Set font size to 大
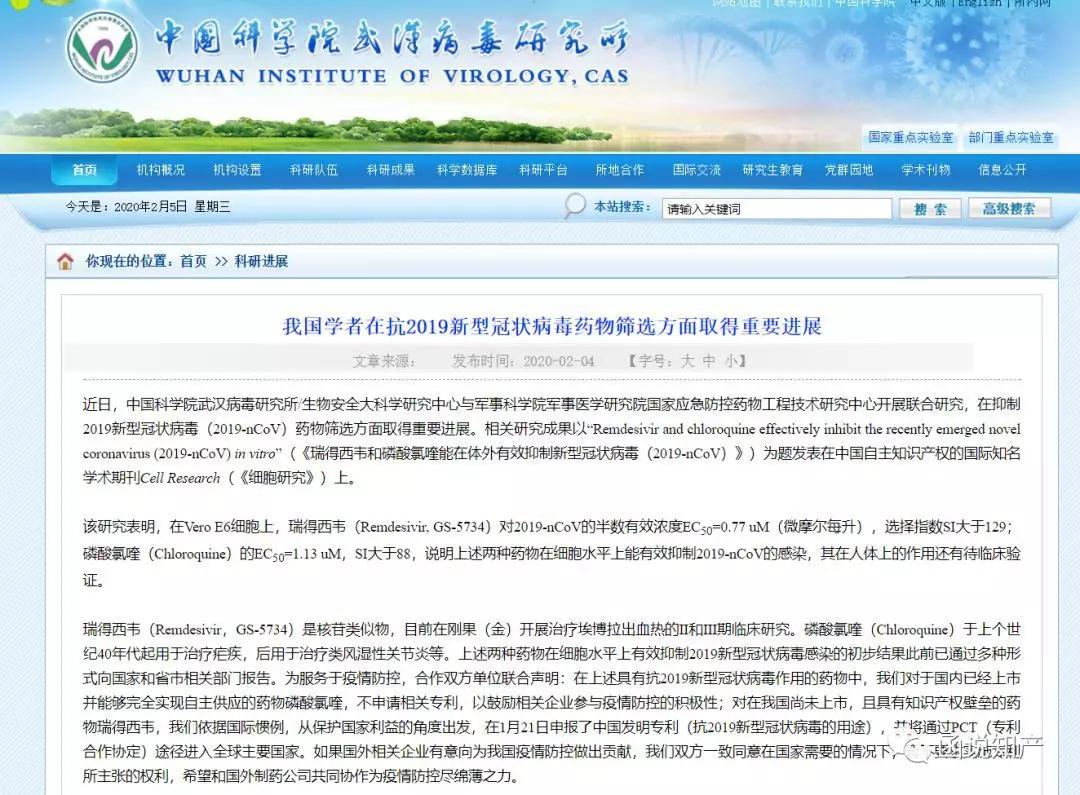The height and width of the screenshot is (795, 1080). click(x=687, y=361)
